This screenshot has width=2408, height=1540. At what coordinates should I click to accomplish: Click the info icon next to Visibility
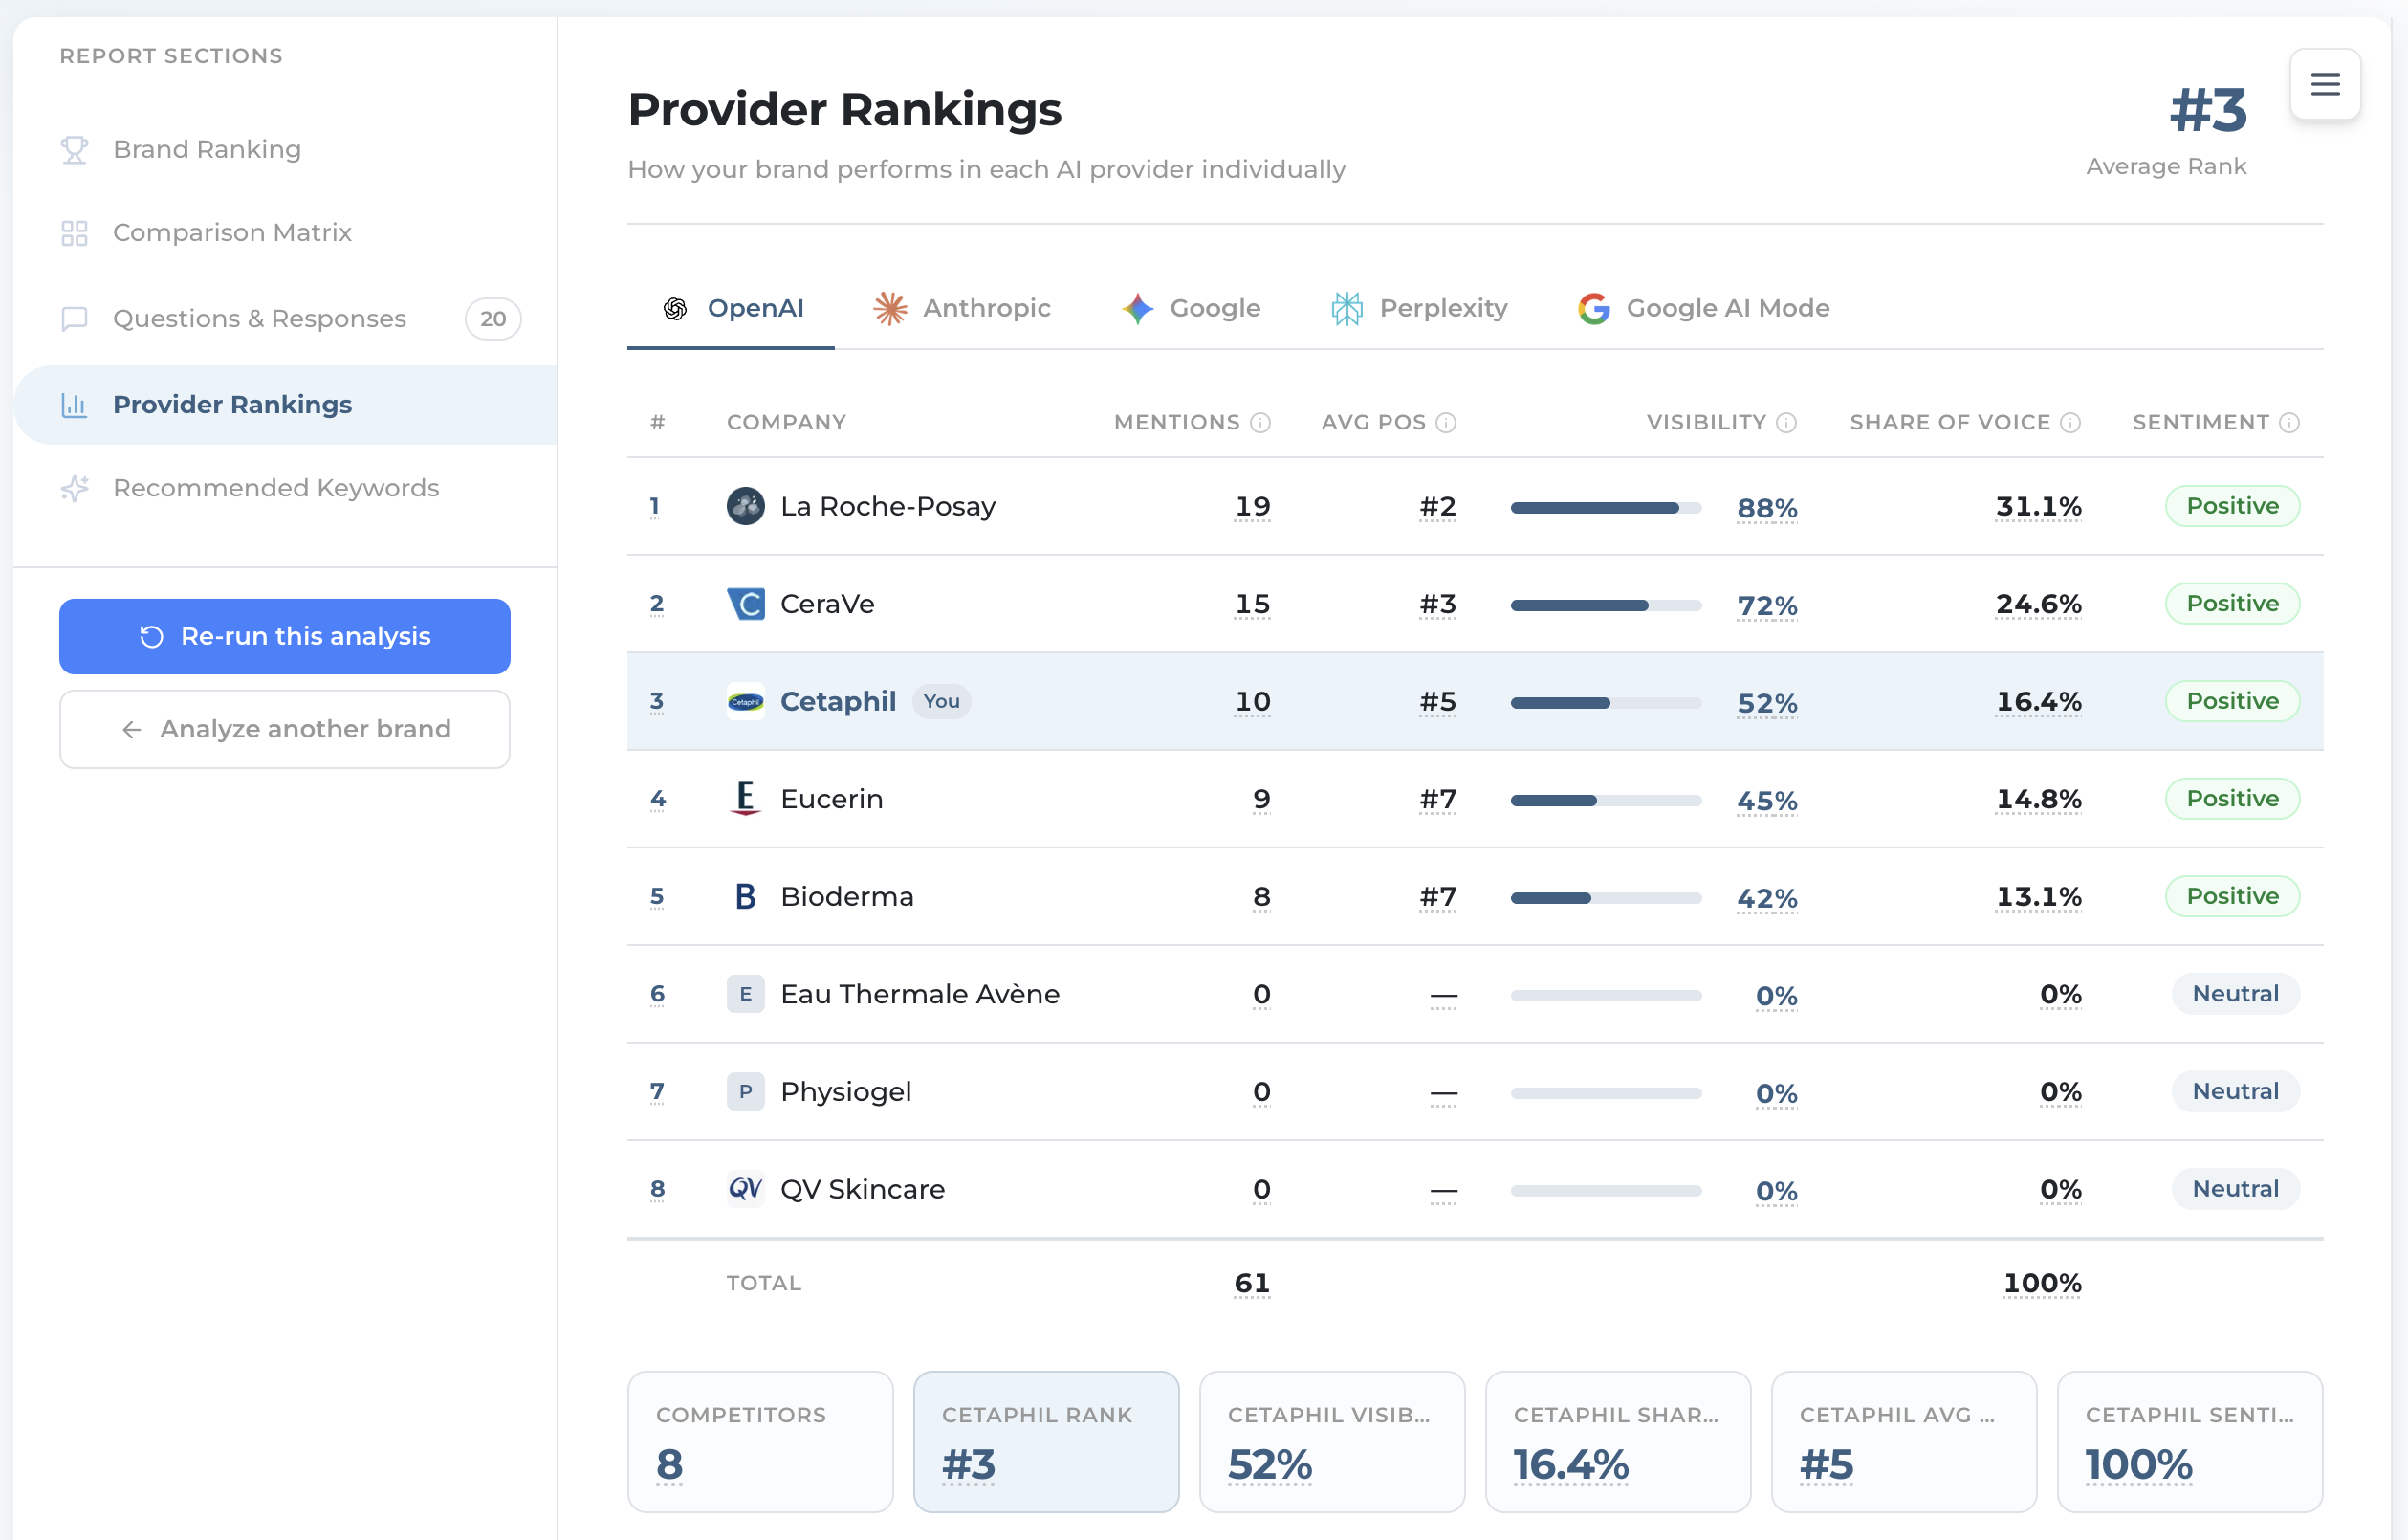tap(1786, 423)
